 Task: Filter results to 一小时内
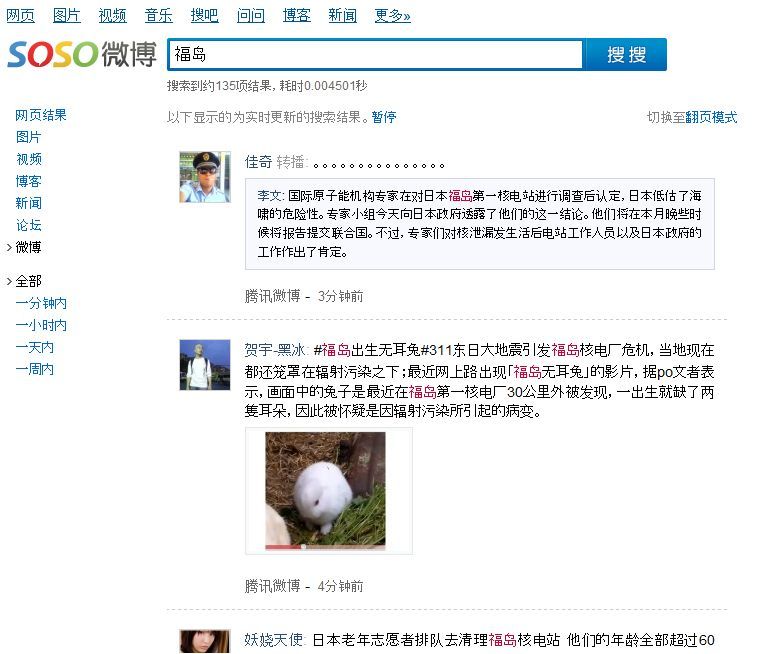click(x=41, y=325)
